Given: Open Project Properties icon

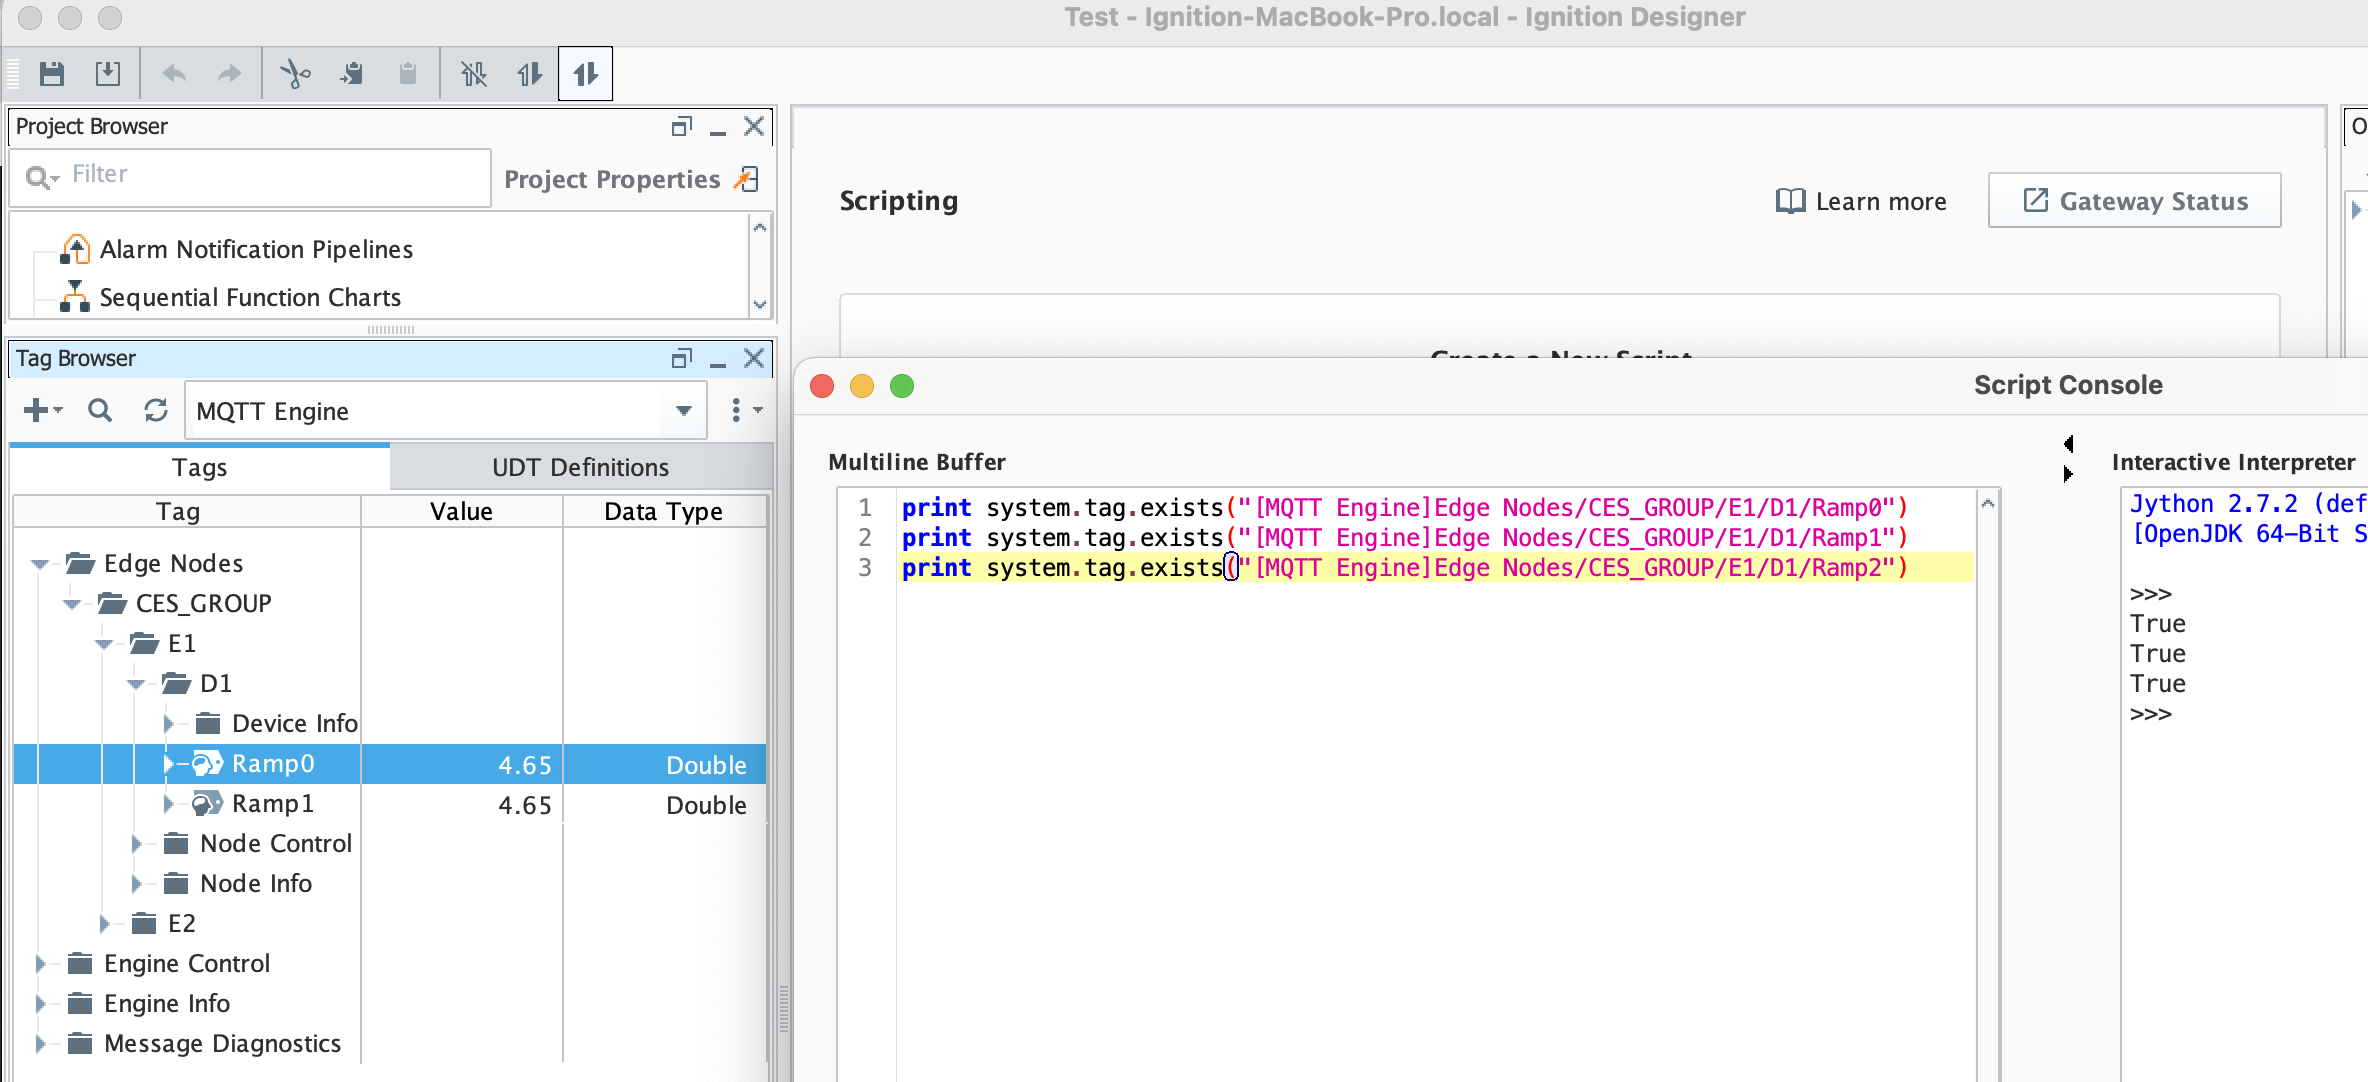Looking at the screenshot, I should [x=747, y=179].
